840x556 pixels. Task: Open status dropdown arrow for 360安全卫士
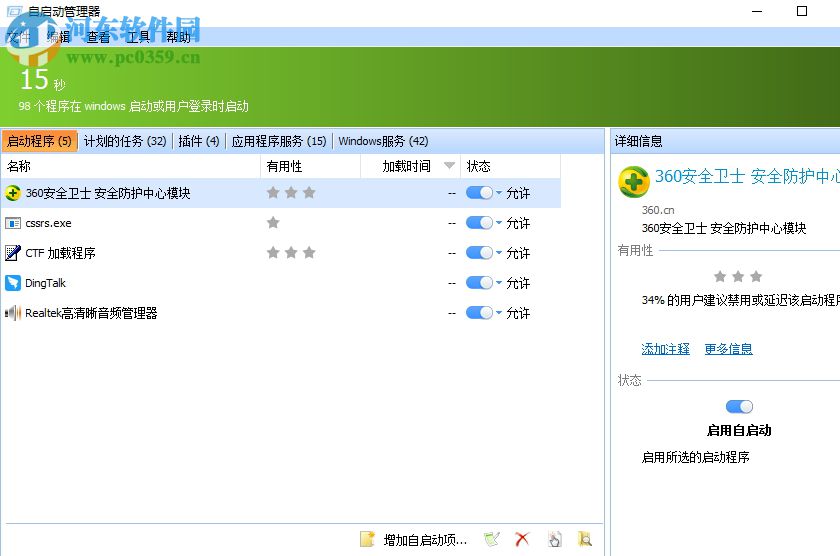coord(499,193)
